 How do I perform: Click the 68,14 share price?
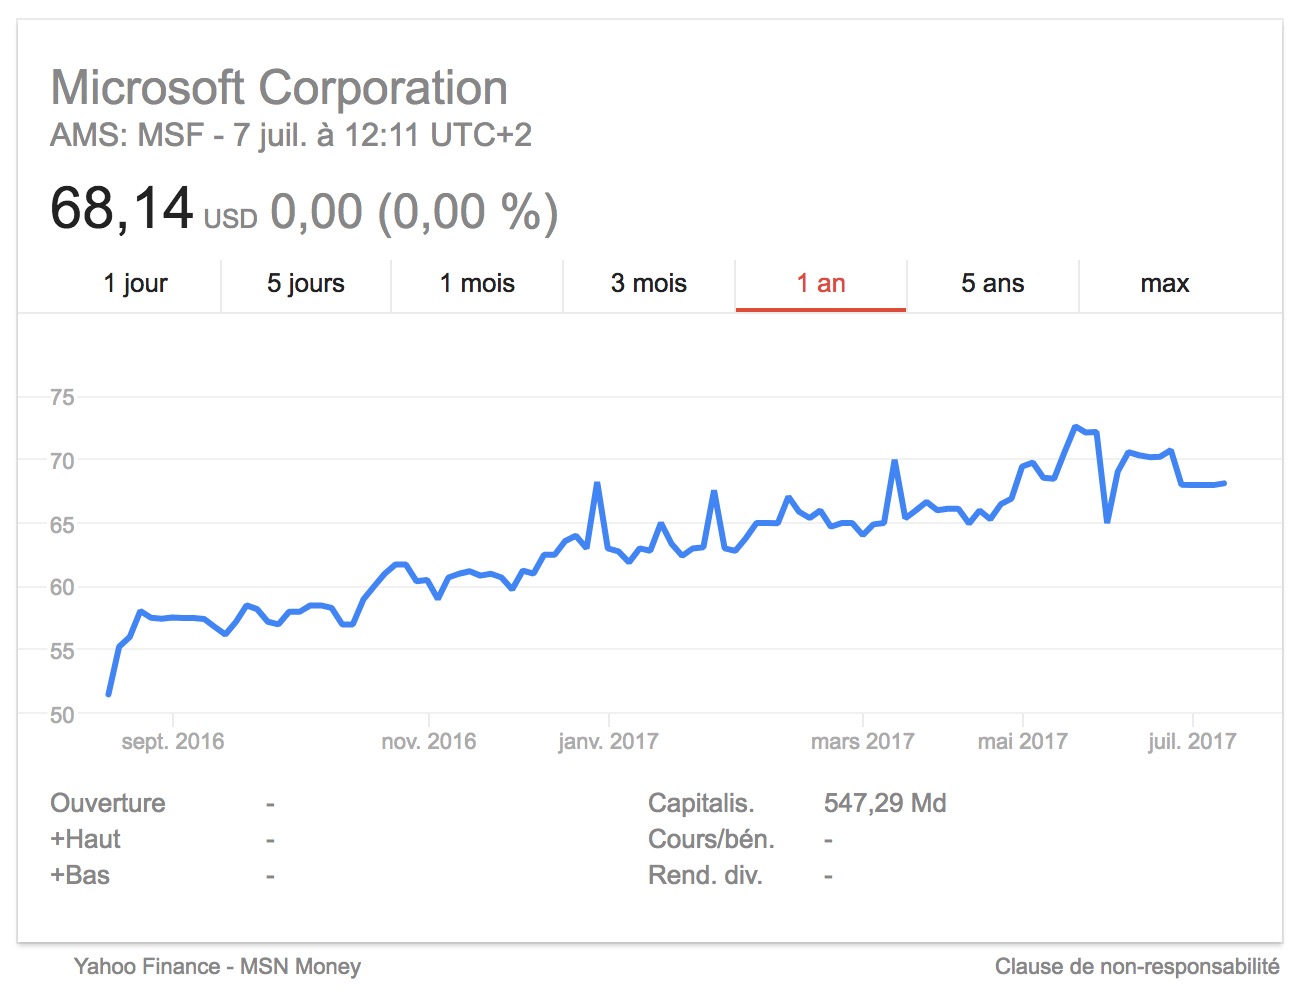pyautogui.click(x=121, y=209)
